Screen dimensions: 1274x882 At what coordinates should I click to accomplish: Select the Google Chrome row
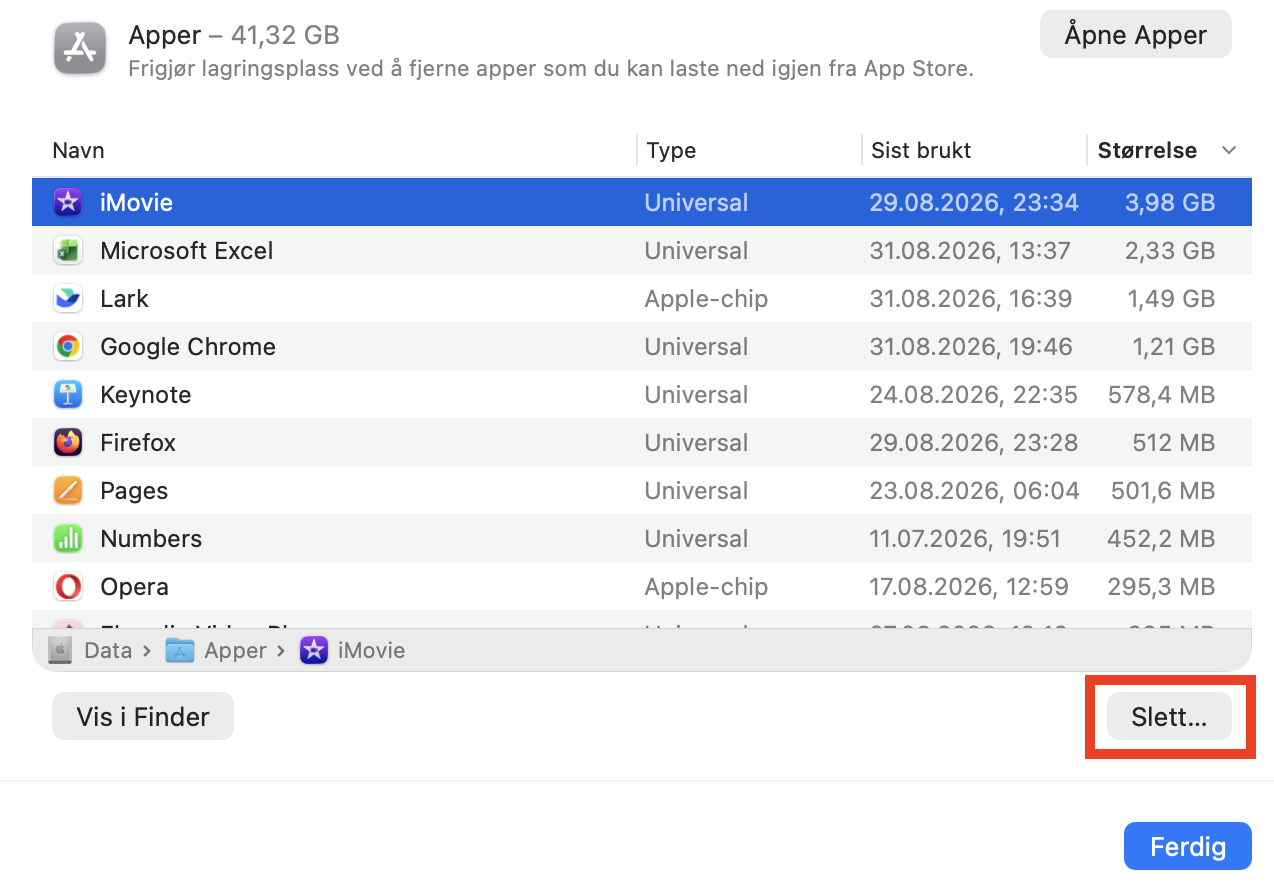tap(642, 347)
